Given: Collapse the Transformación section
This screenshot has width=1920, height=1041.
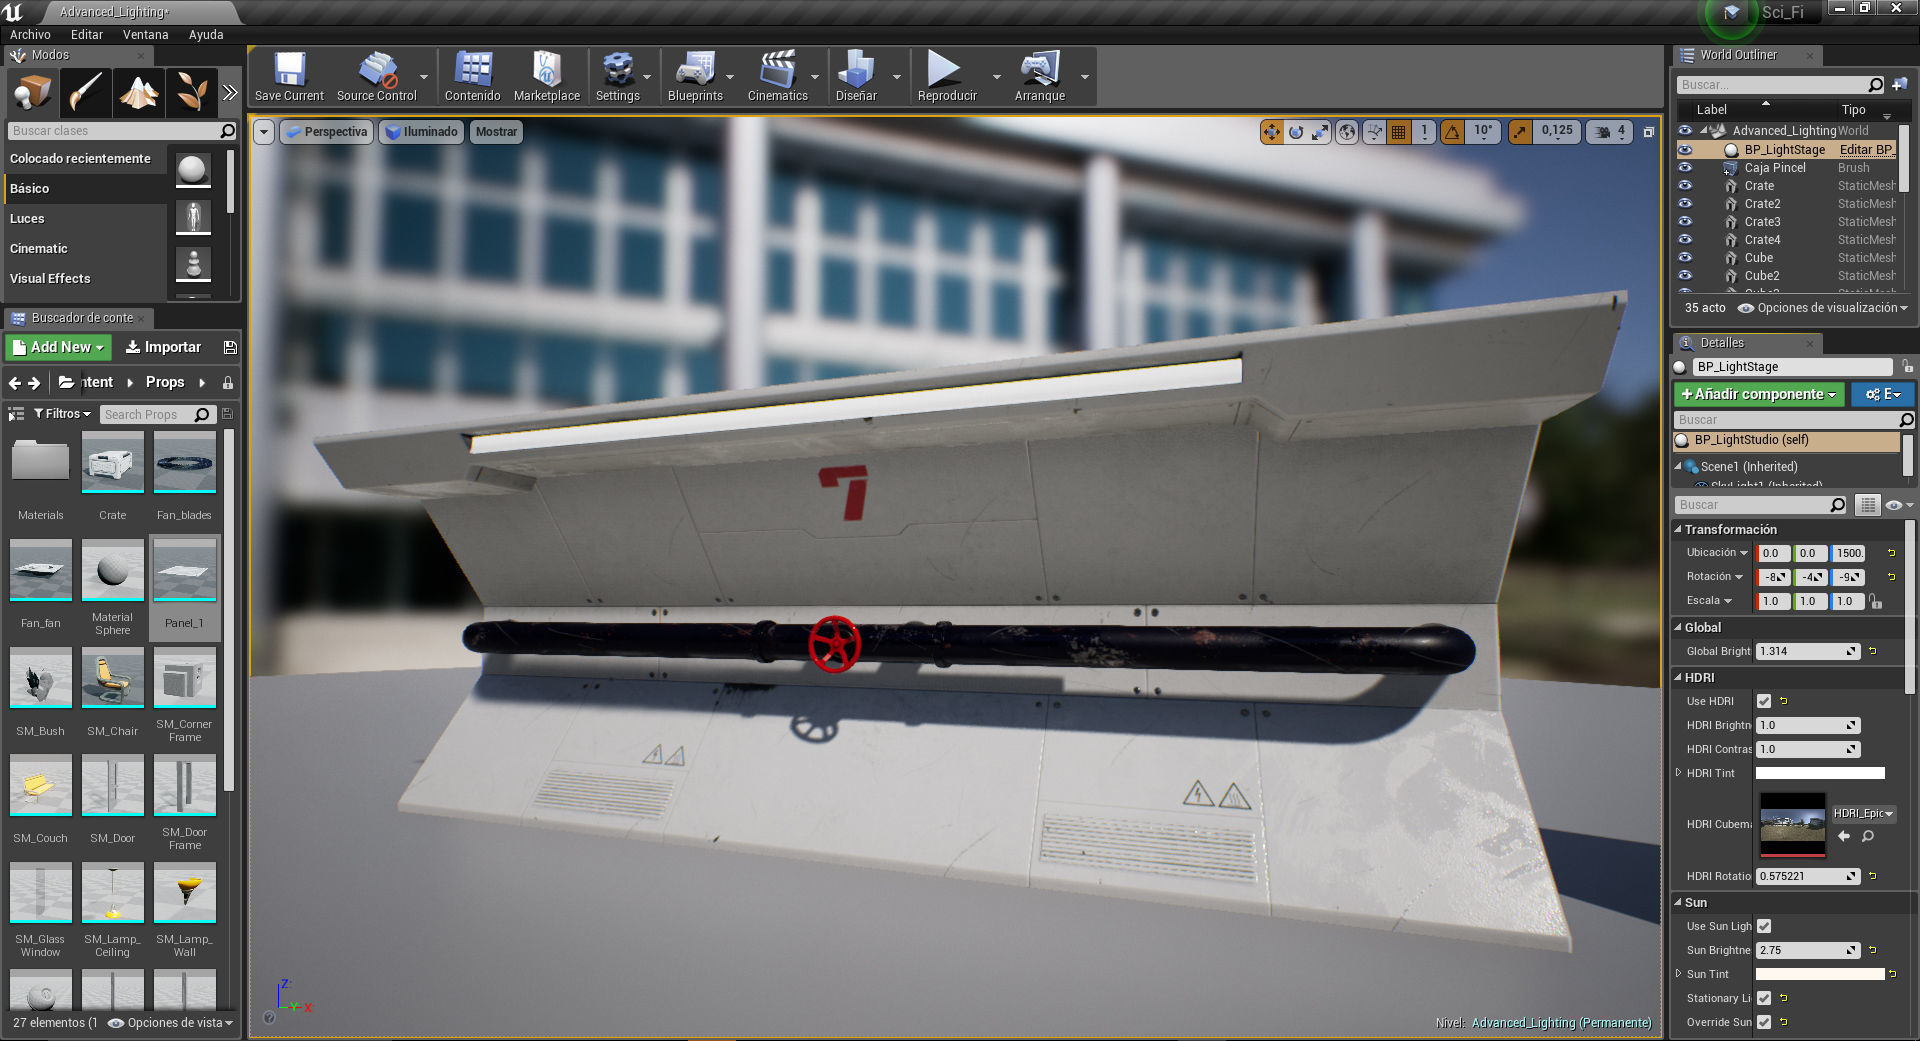Looking at the screenshot, I should (x=1678, y=529).
